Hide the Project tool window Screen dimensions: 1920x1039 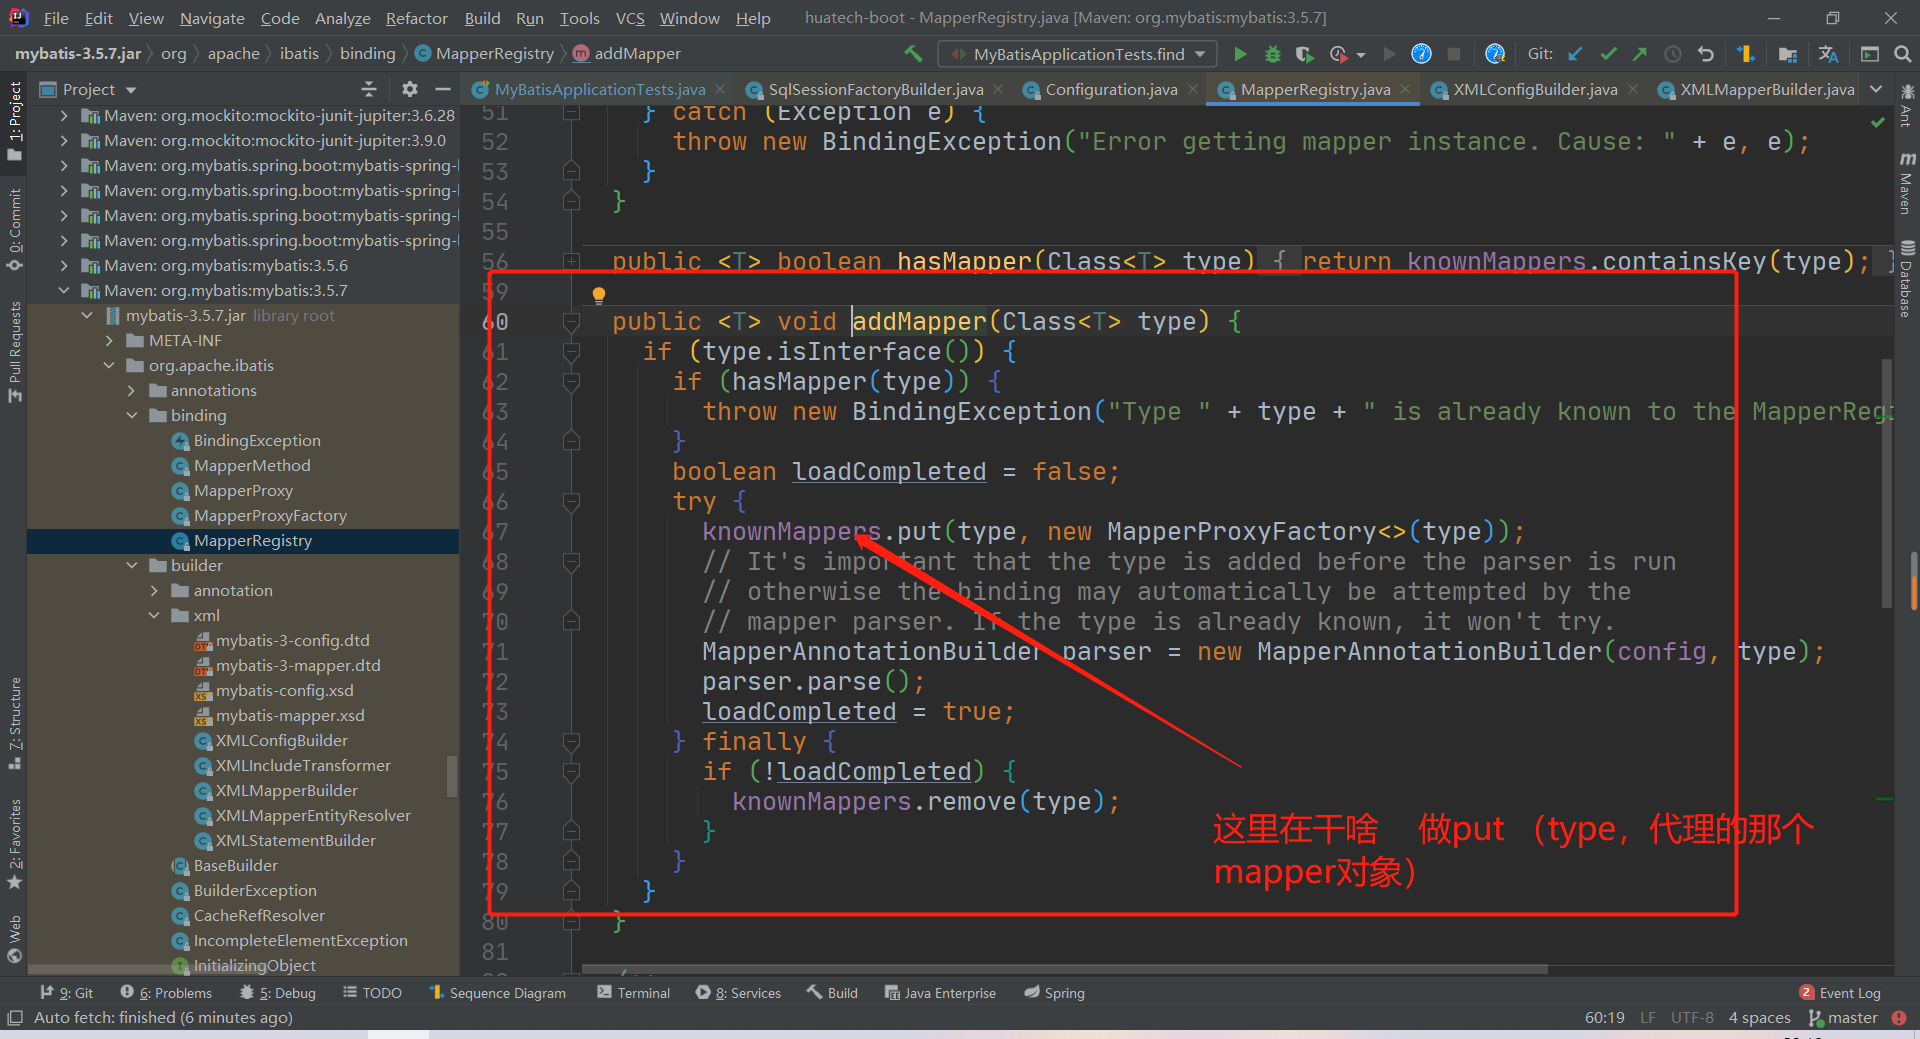pos(442,89)
